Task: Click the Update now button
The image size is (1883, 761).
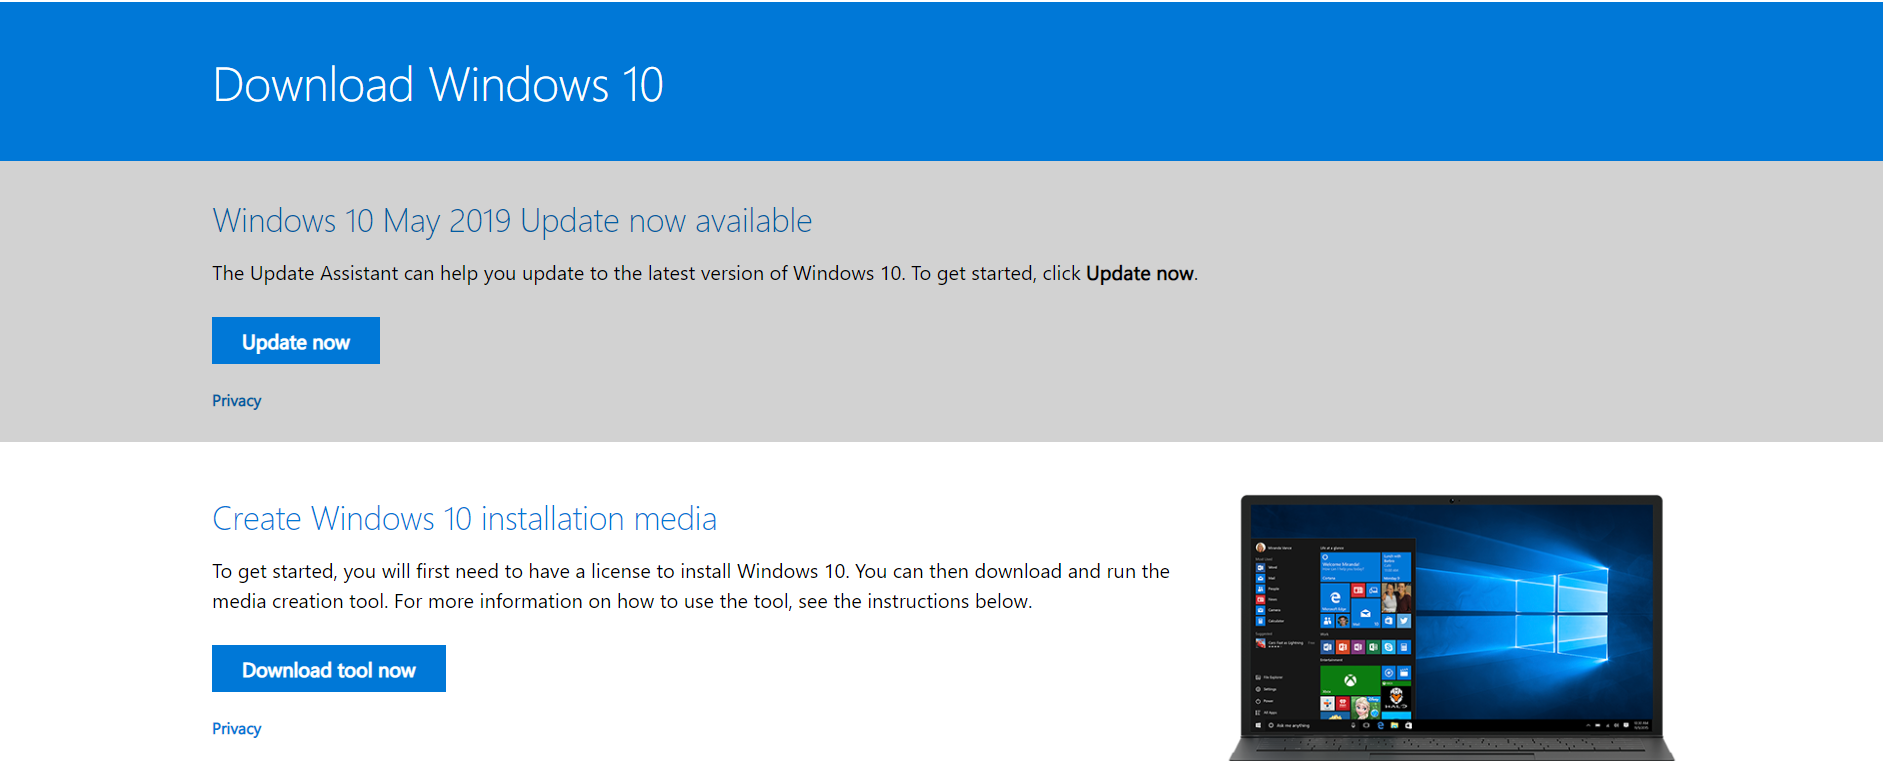Action: coord(296,341)
